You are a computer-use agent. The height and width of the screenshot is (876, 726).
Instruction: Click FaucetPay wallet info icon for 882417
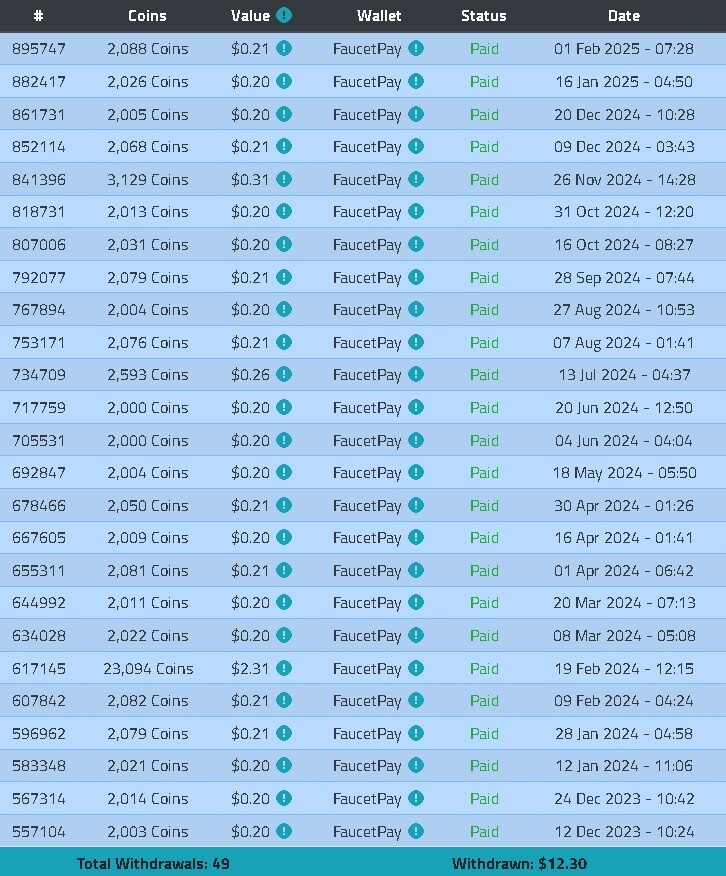415,81
